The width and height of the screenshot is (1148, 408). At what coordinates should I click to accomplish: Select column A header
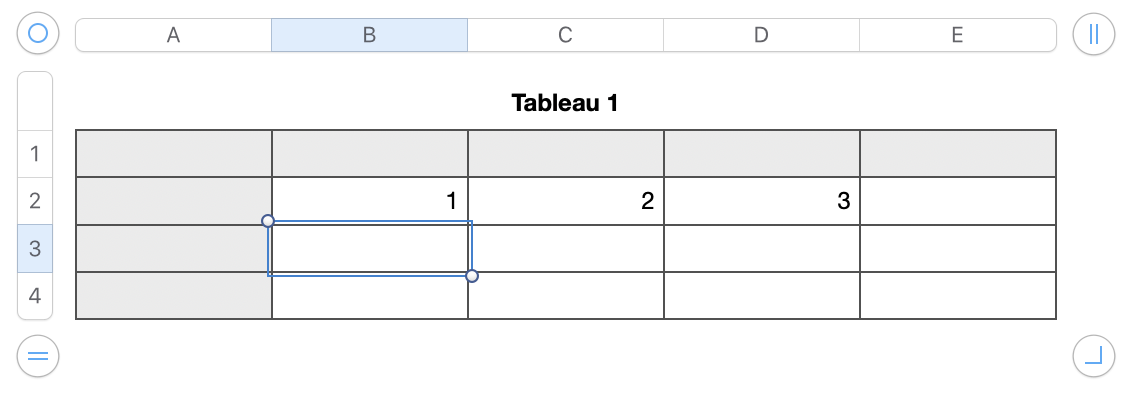[x=173, y=35]
